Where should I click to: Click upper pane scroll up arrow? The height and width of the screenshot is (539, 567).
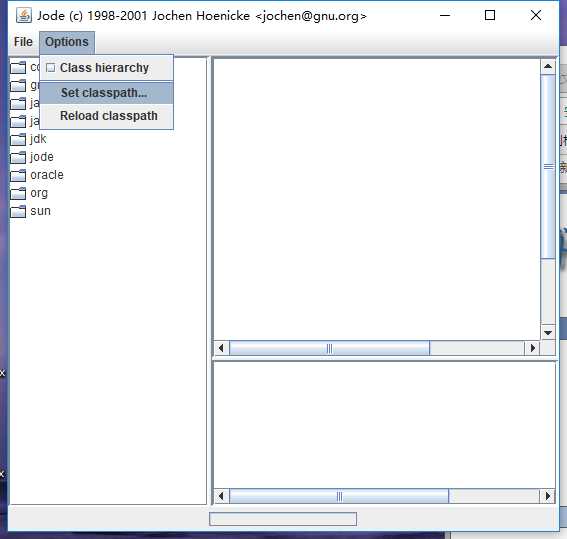pos(548,66)
